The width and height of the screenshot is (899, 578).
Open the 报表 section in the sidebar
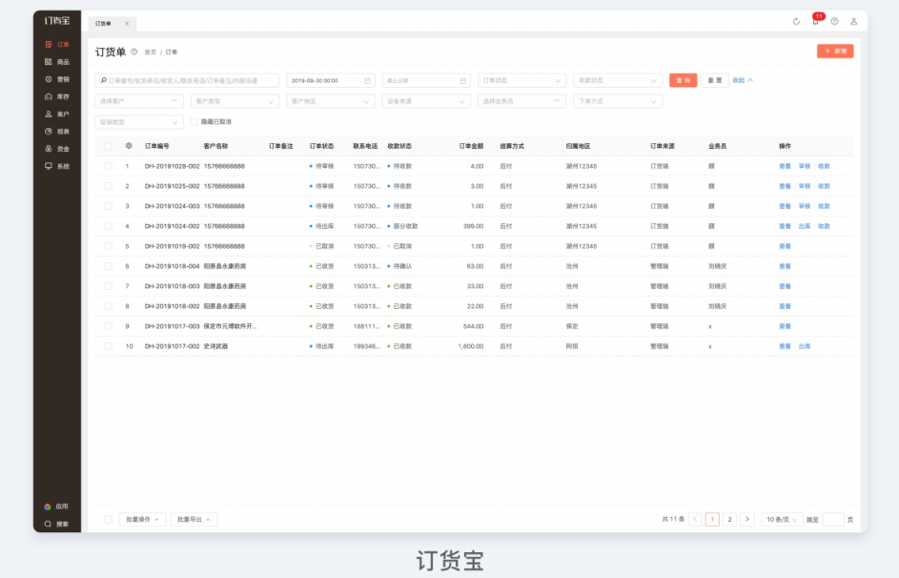tap(57, 131)
